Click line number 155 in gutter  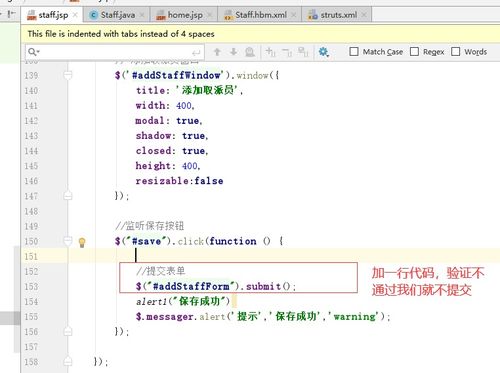point(31,316)
